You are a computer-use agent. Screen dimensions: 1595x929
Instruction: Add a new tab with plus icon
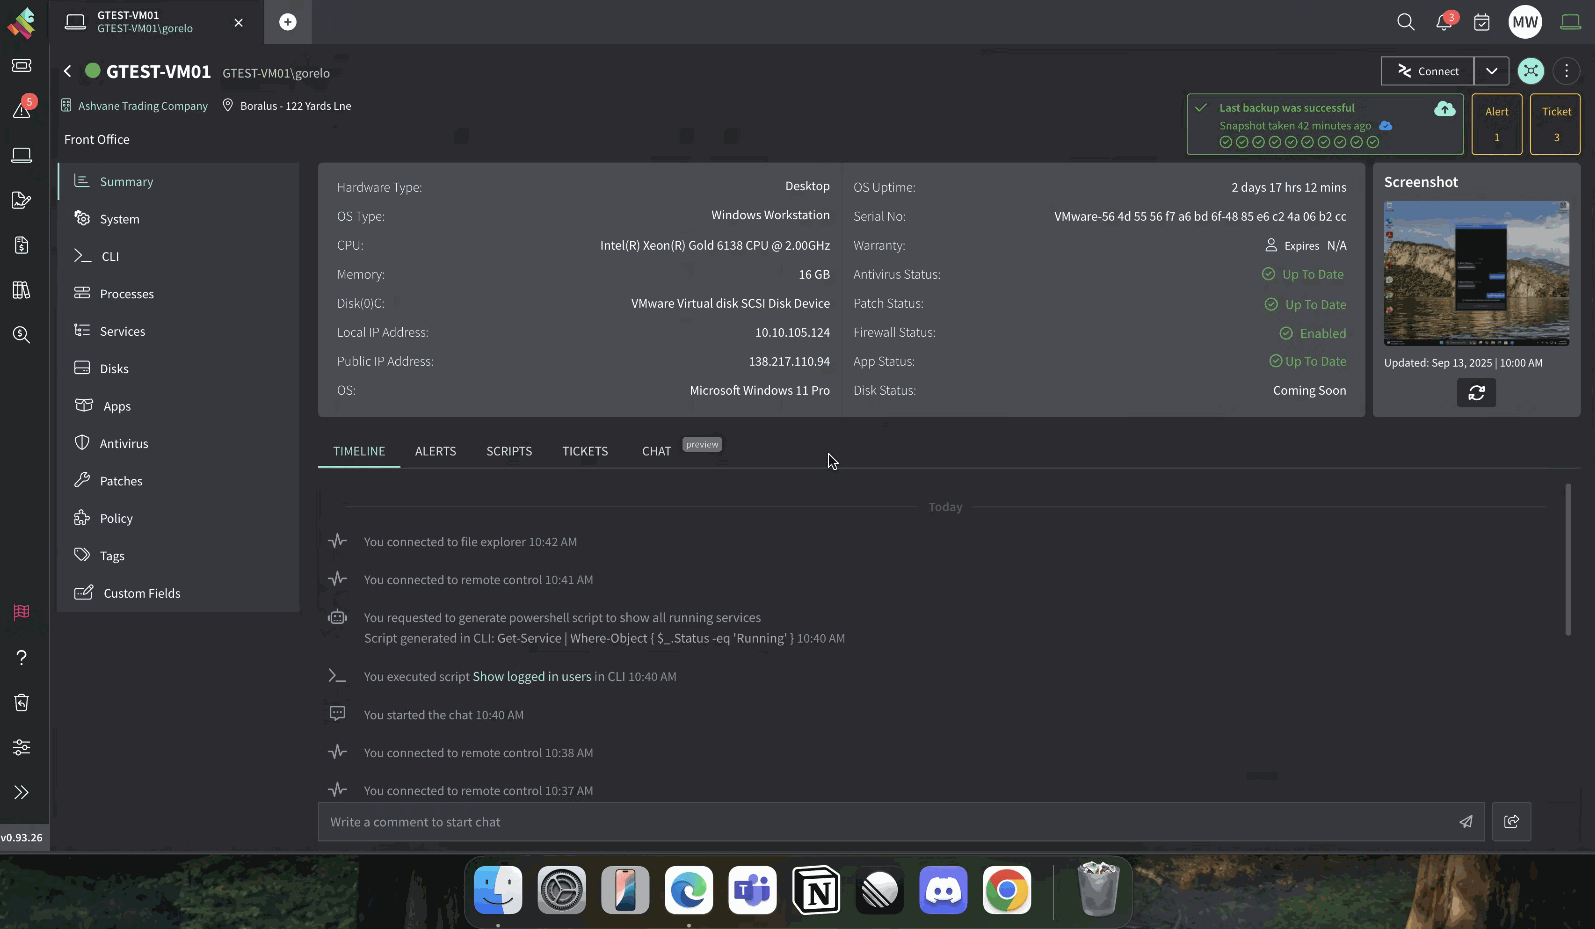pos(288,22)
